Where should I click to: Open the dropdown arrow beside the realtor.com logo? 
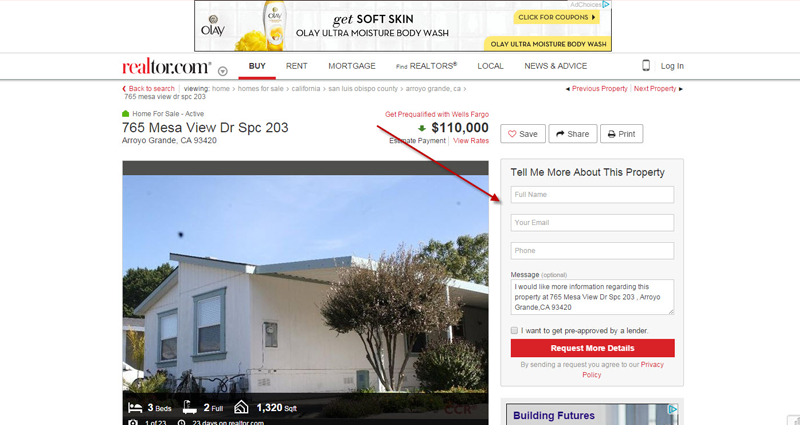click(222, 71)
